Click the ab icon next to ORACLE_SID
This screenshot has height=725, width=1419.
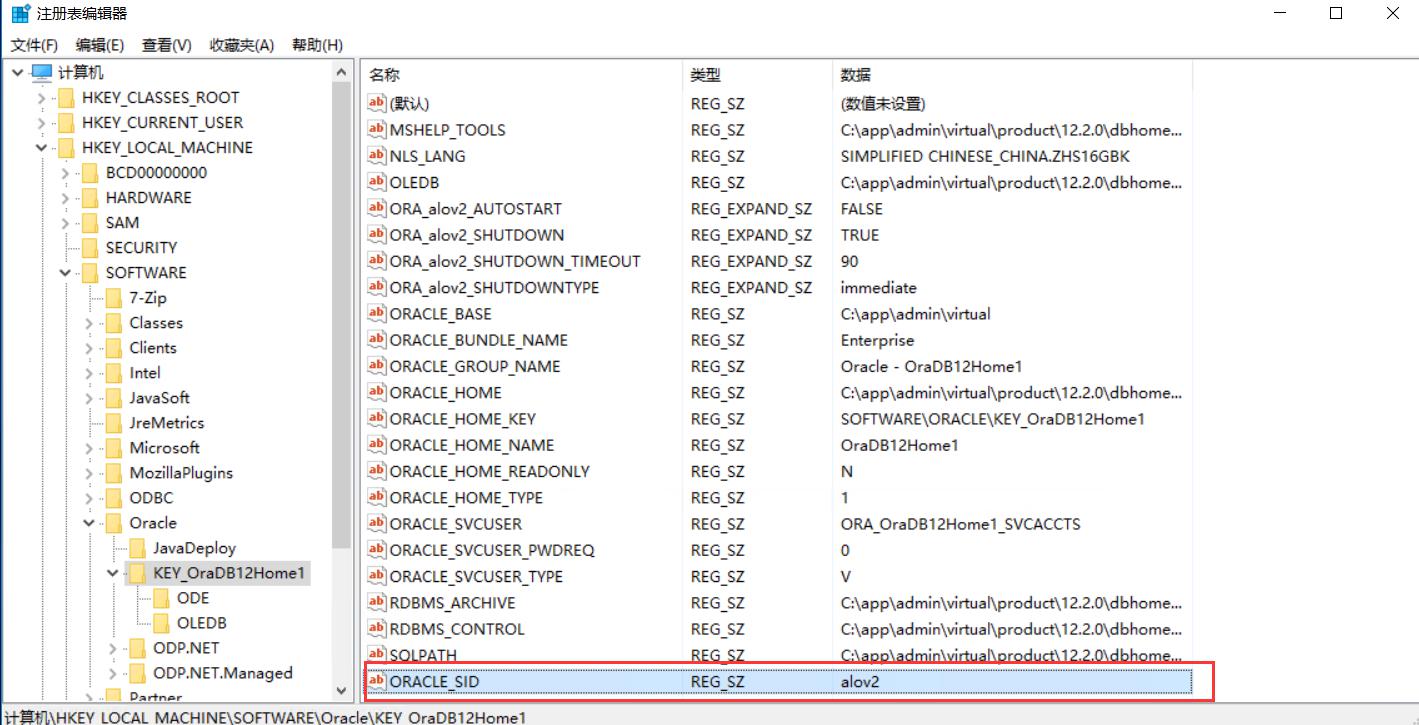click(x=377, y=681)
